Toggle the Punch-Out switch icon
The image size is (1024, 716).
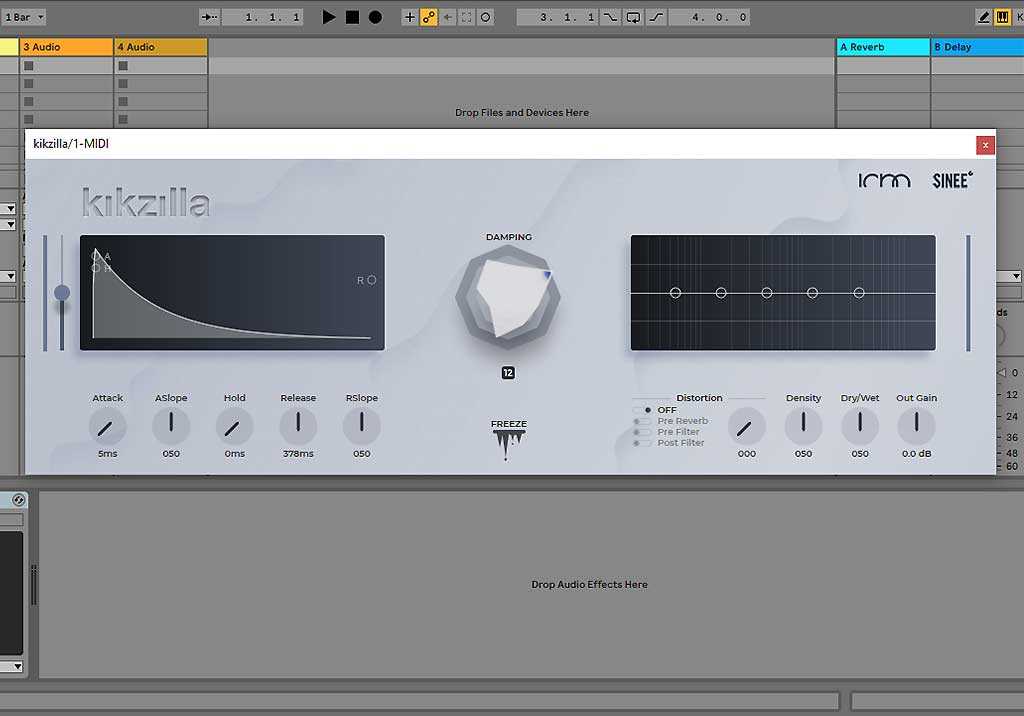point(656,17)
